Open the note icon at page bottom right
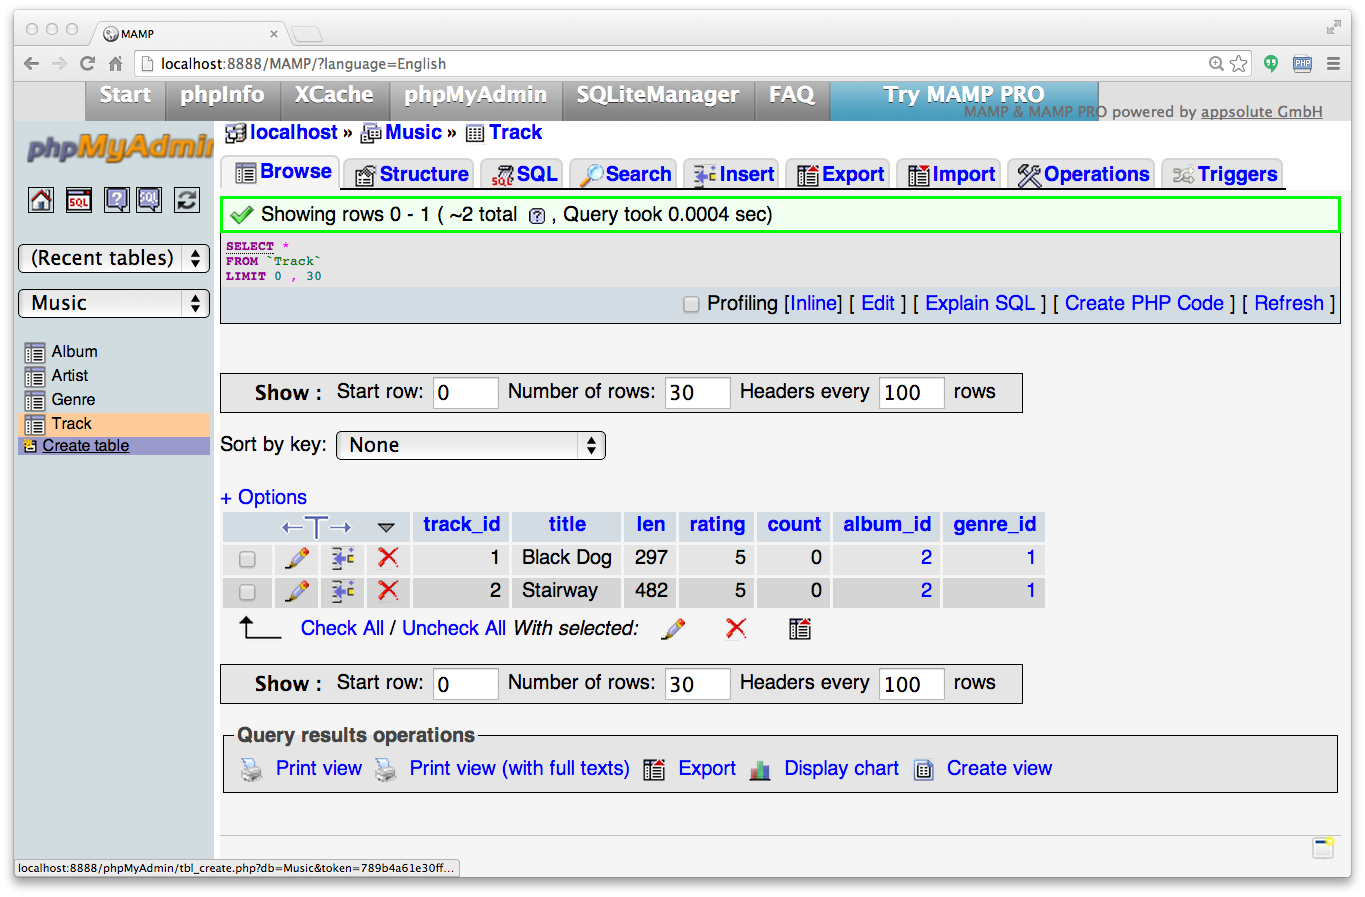The height and width of the screenshot is (897, 1365). (1323, 848)
